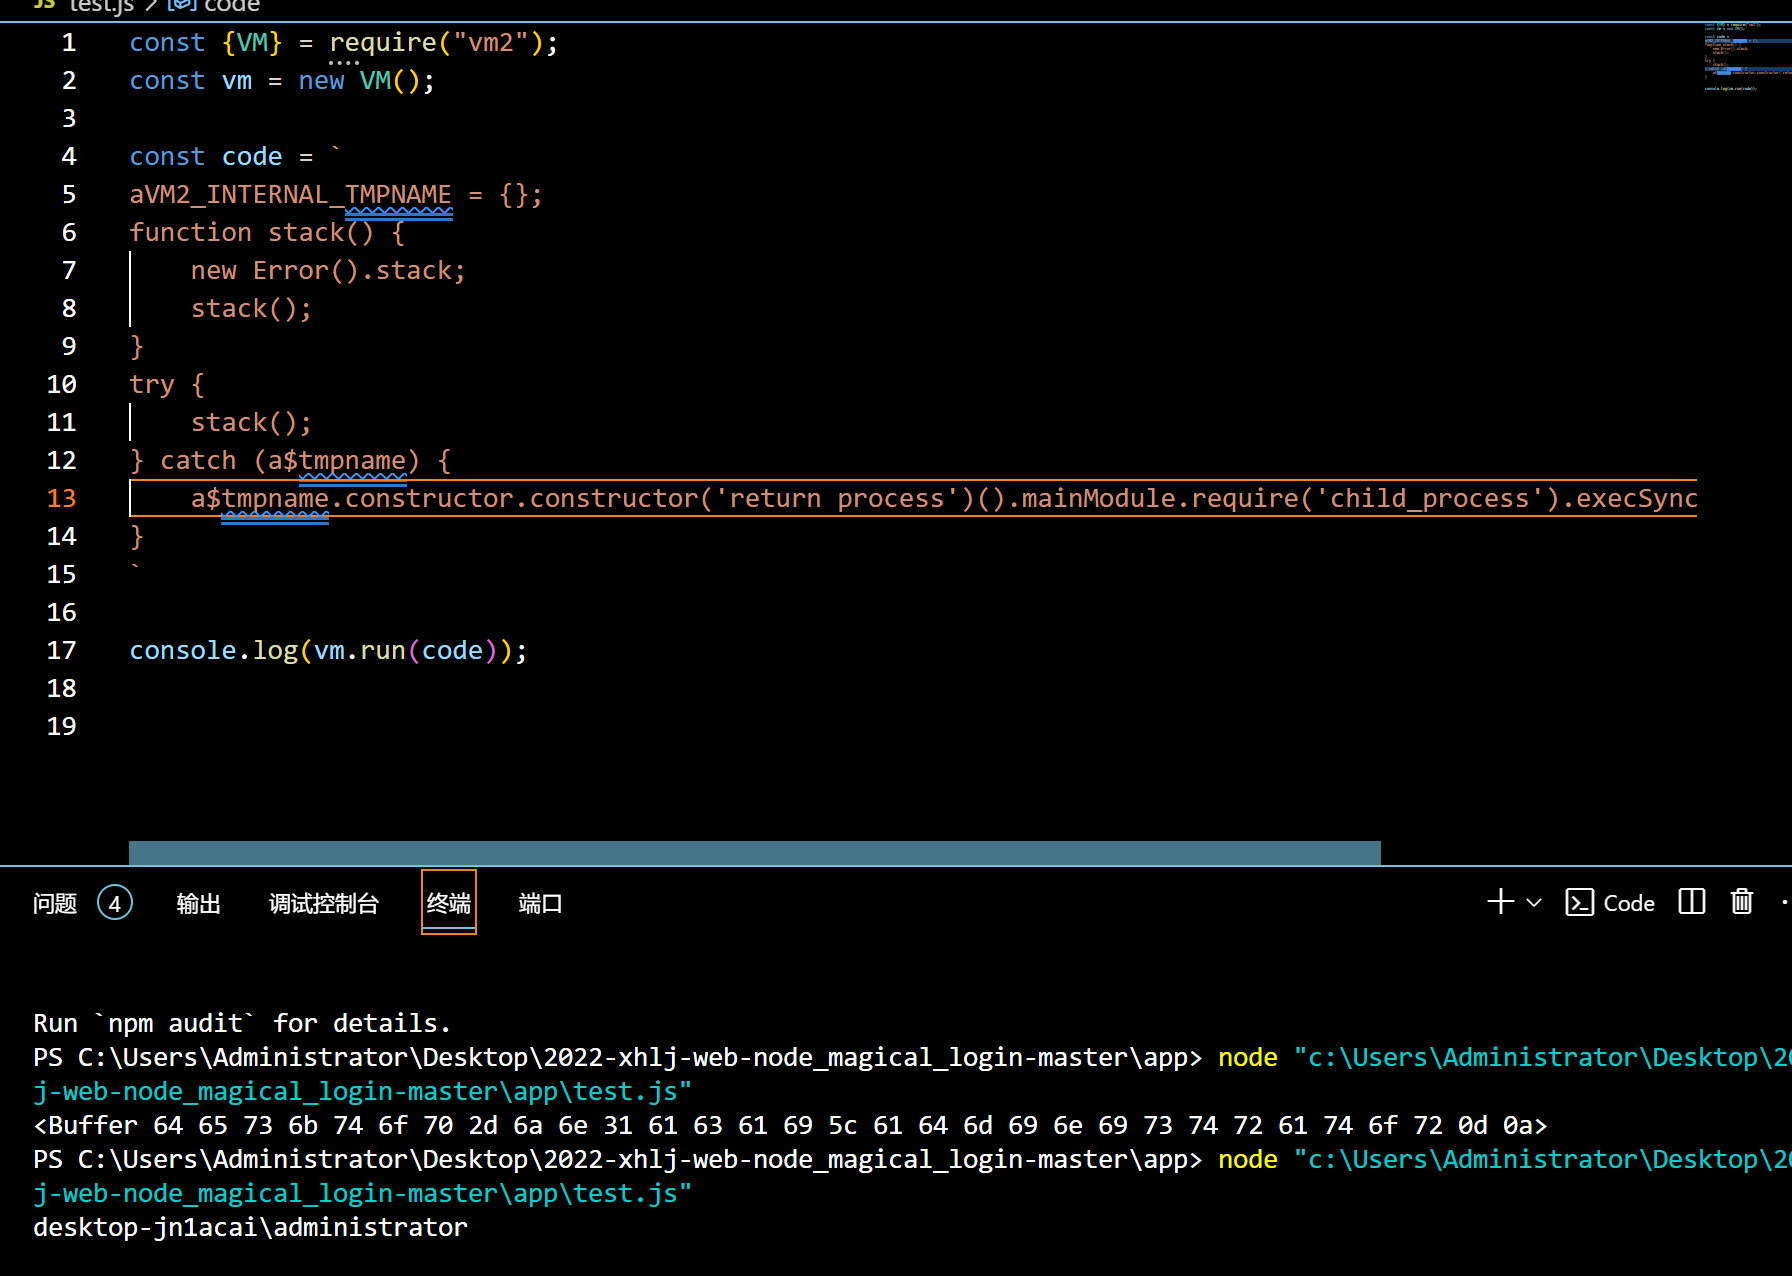
Task: Click the Buffer hex output in terminal
Action: [x=790, y=1125]
